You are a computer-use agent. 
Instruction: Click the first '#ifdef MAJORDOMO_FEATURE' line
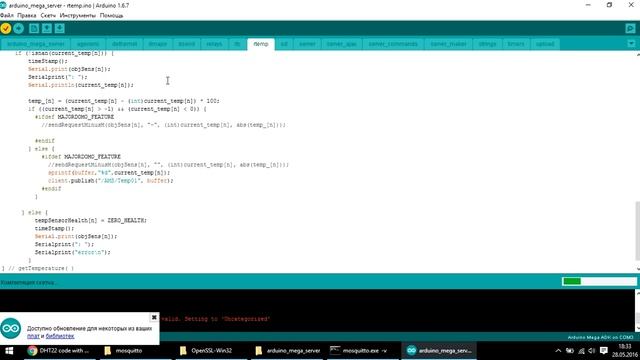click(74, 117)
